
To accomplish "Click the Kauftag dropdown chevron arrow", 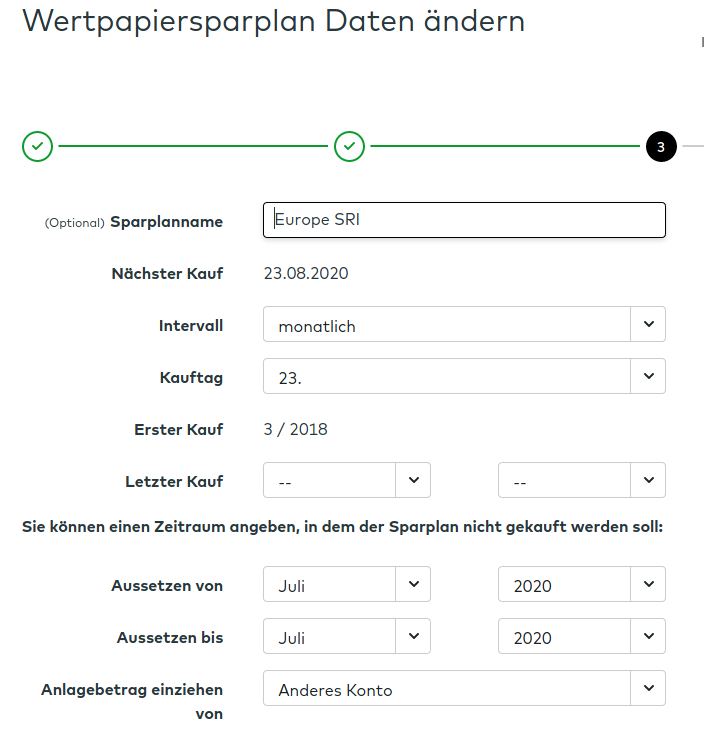I will click(x=648, y=377).
